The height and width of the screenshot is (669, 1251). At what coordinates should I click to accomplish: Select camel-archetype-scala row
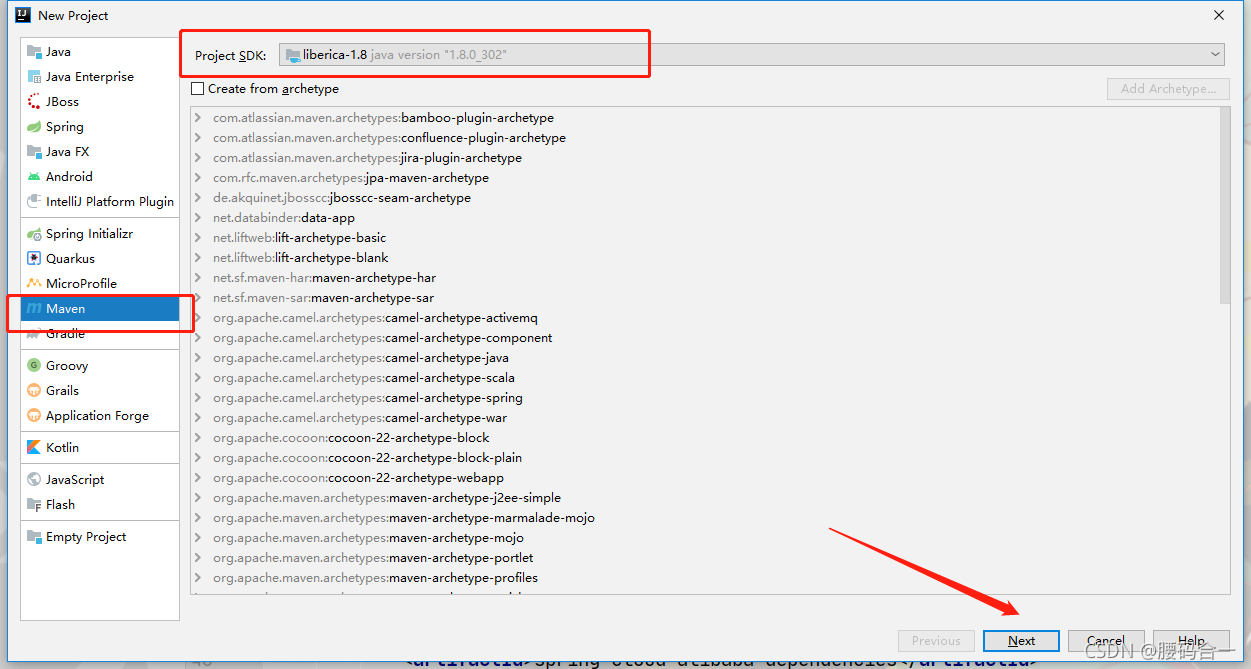click(705, 378)
